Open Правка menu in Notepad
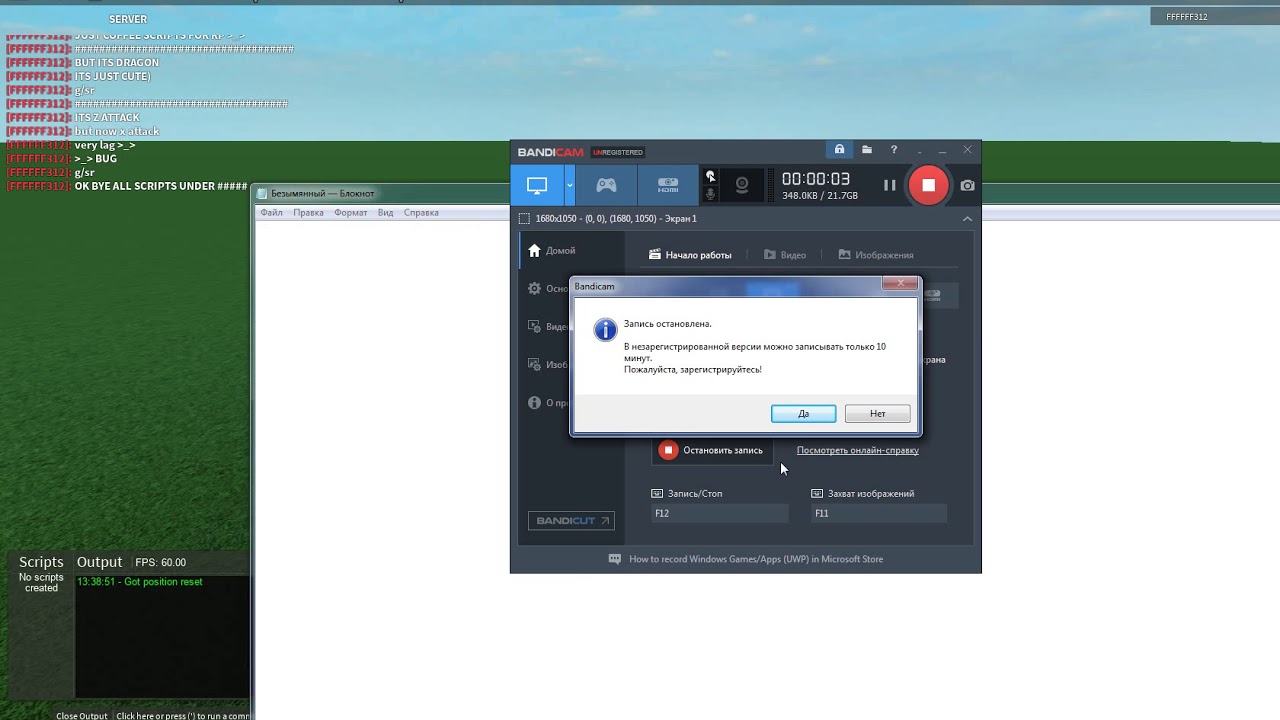Image resolution: width=1280 pixels, height=720 pixels. (x=308, y=213)
